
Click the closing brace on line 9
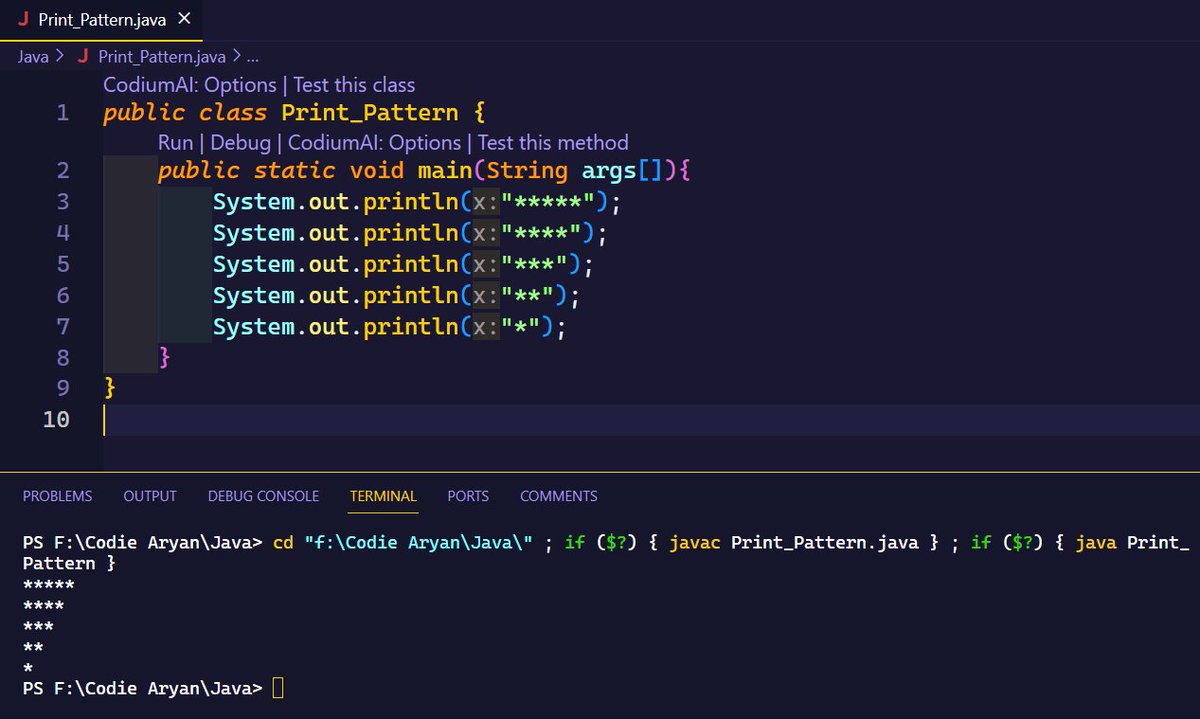(x=110, y=388)
